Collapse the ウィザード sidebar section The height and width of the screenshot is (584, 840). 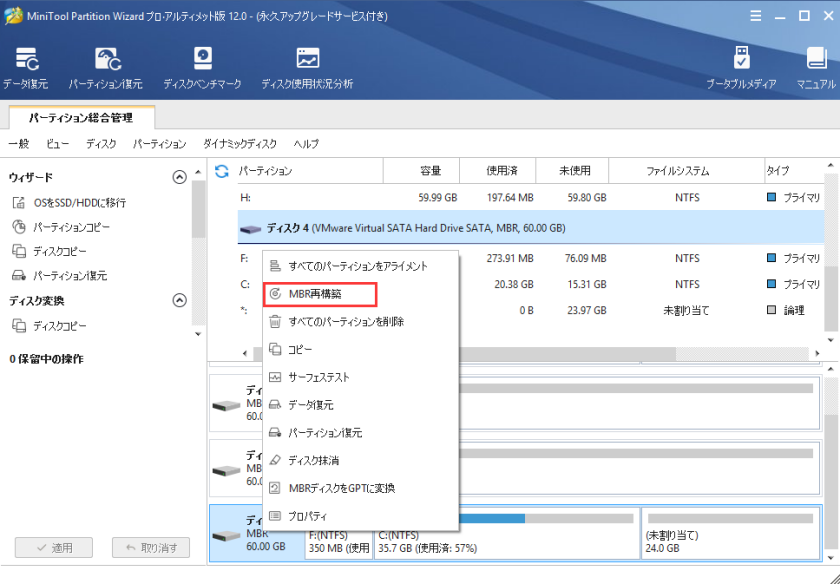coord(179,176)
